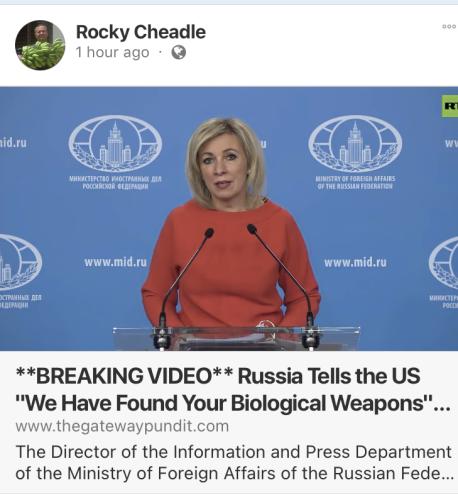This screenshot has width=458, height=500.
Task: Click the Rocky Cheadle name link
Action: pyautogui.click(x=141, y=32)
